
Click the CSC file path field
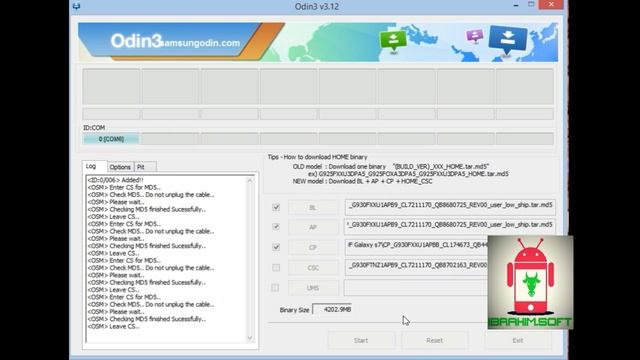coord(416,267)
